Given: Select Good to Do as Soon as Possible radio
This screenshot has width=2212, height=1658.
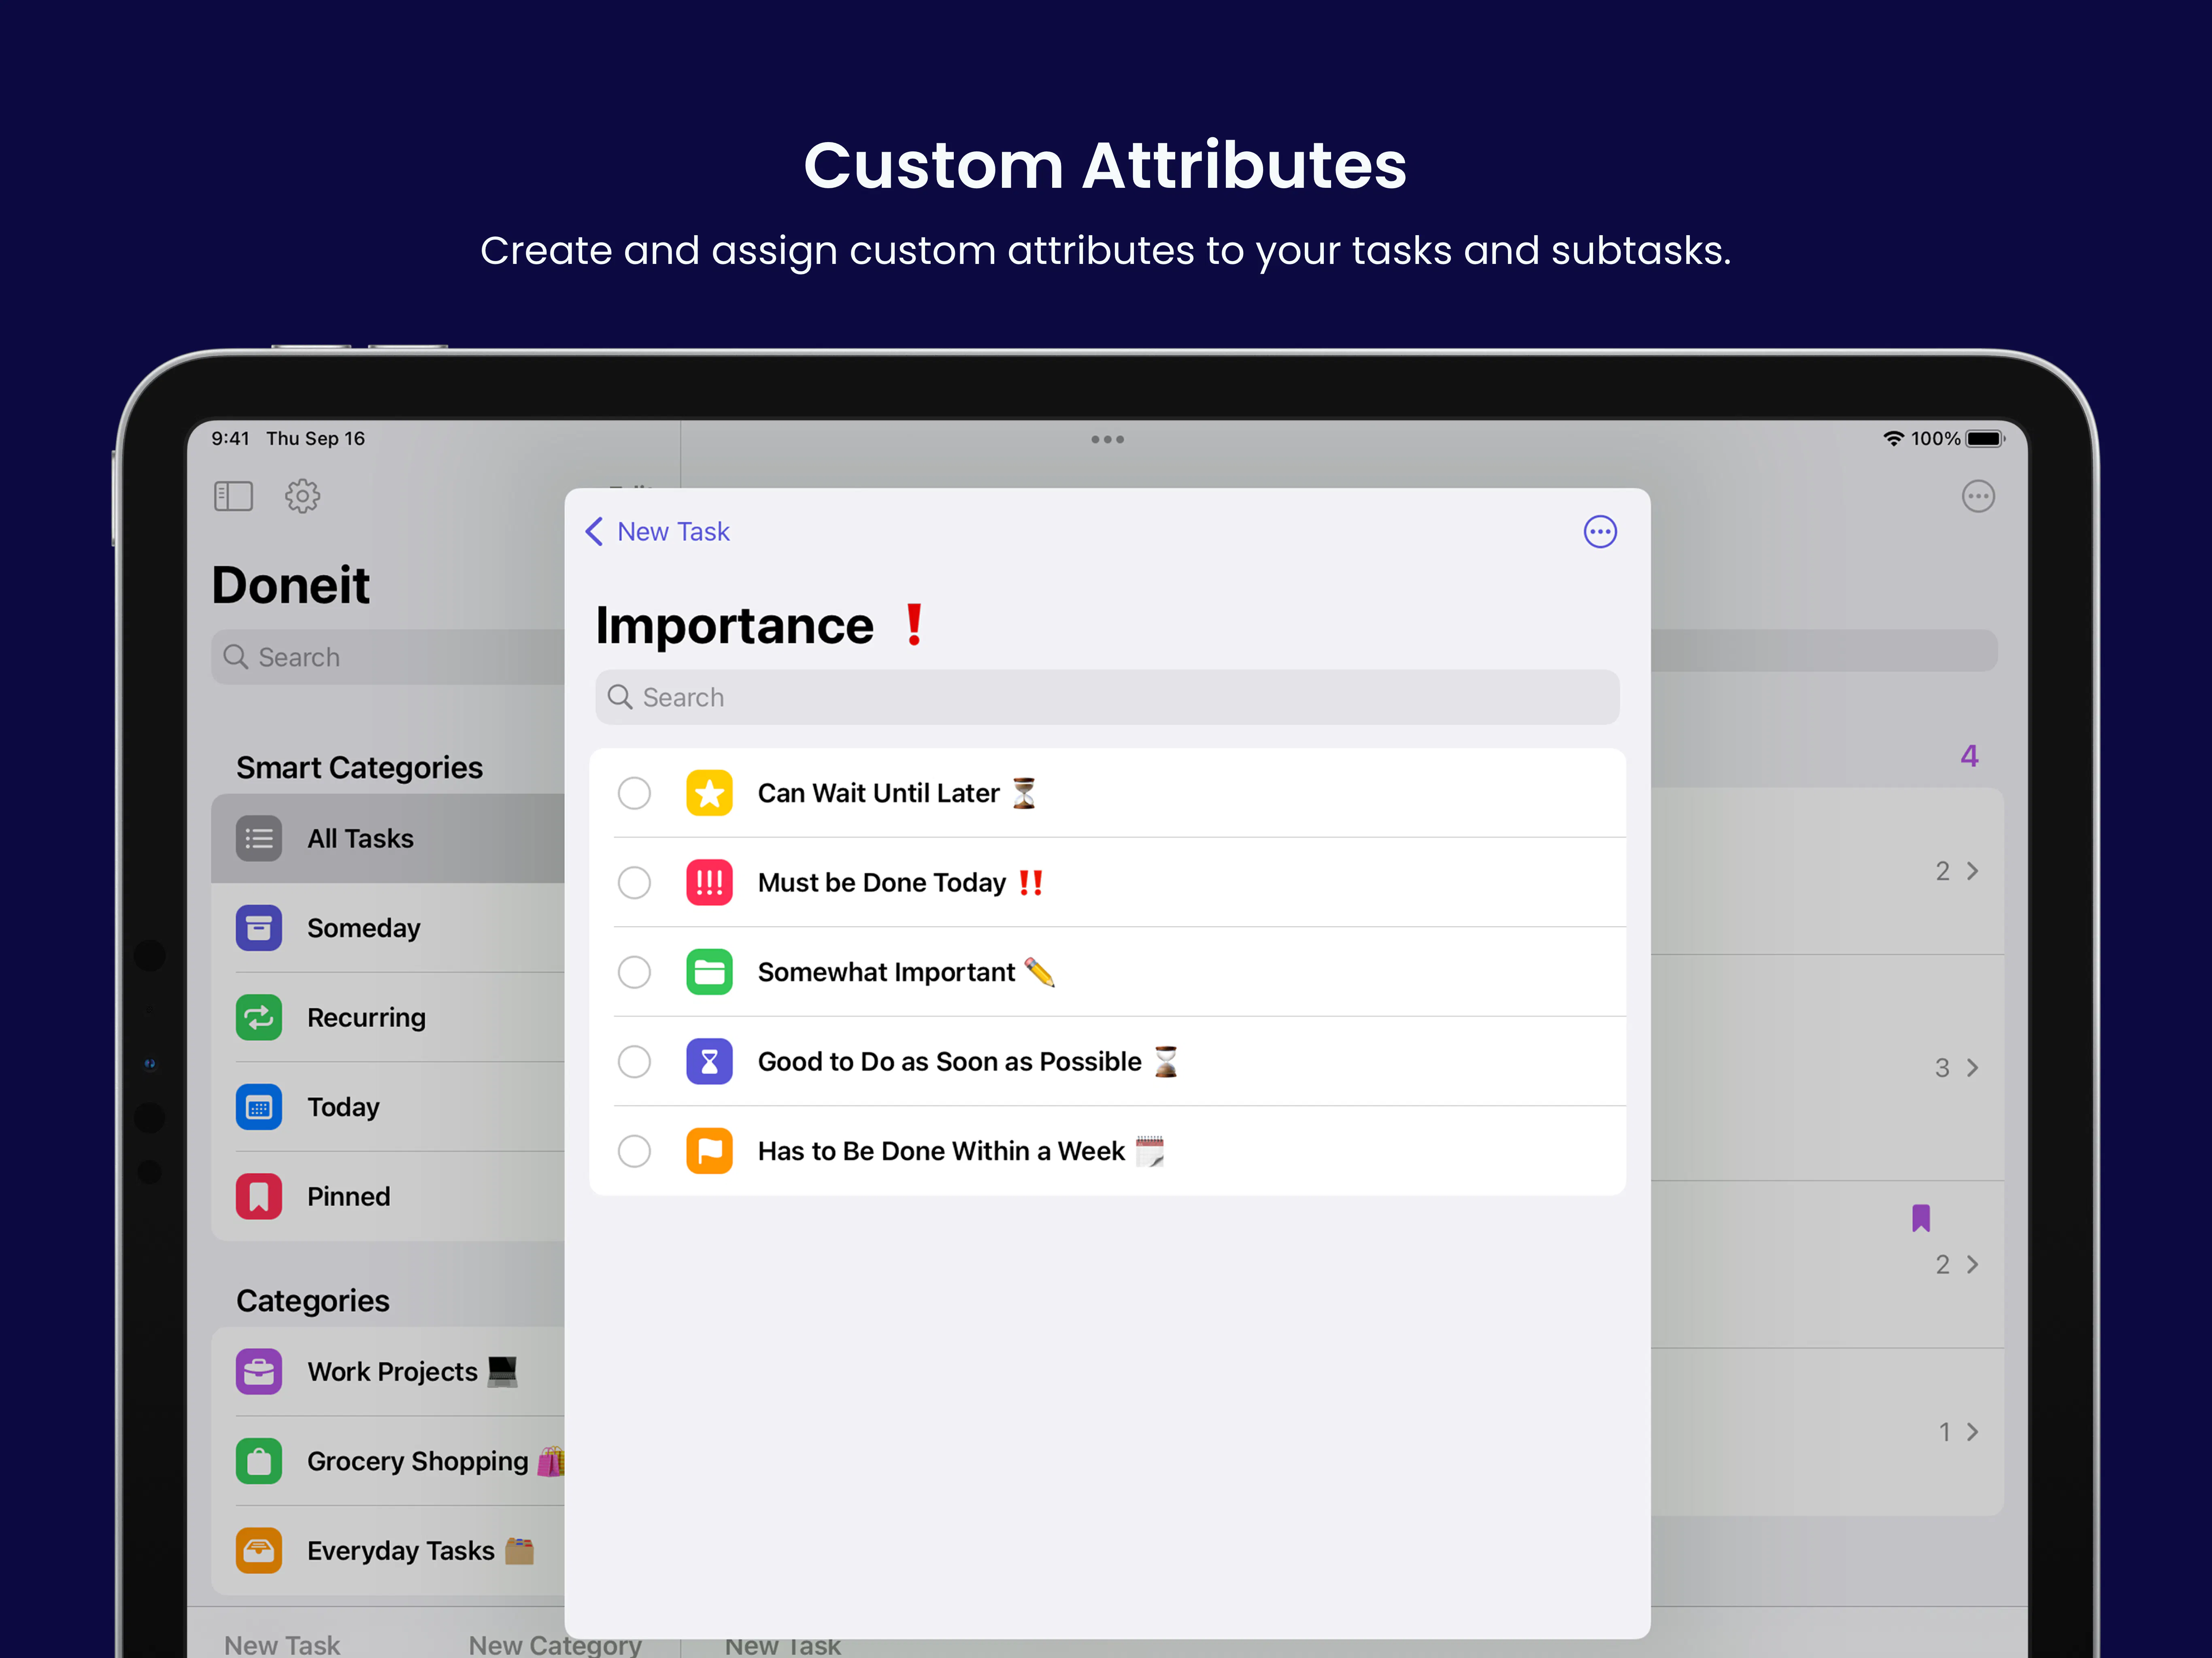Looking at the screenshot, I should pos(634,1061).
